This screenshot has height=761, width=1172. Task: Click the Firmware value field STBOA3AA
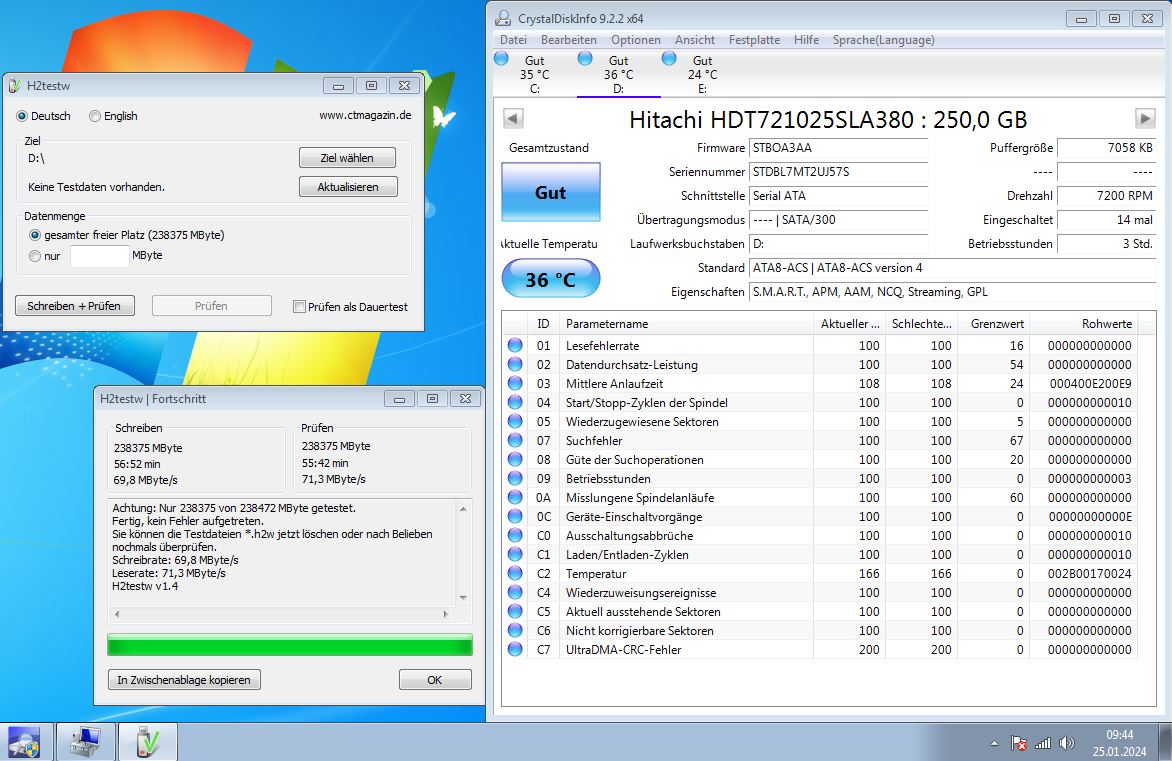point(839,148)
